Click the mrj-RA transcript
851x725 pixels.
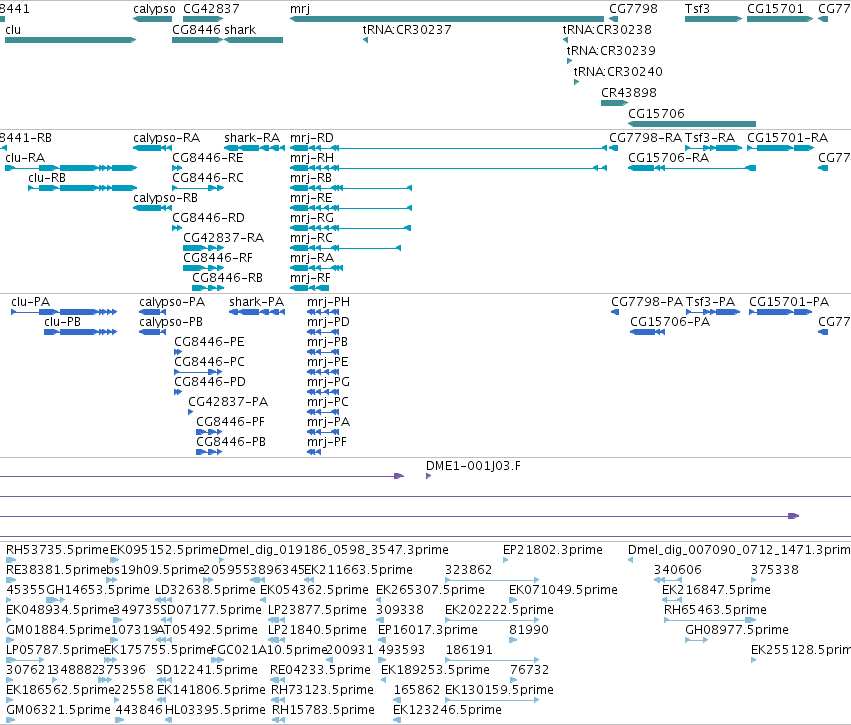coord(316,268)
